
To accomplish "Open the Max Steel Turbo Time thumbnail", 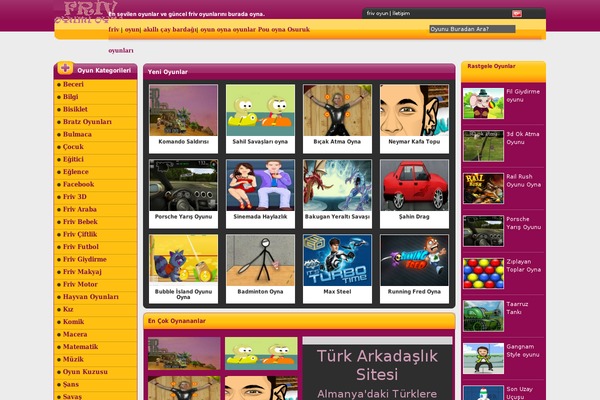I will 337,260.
